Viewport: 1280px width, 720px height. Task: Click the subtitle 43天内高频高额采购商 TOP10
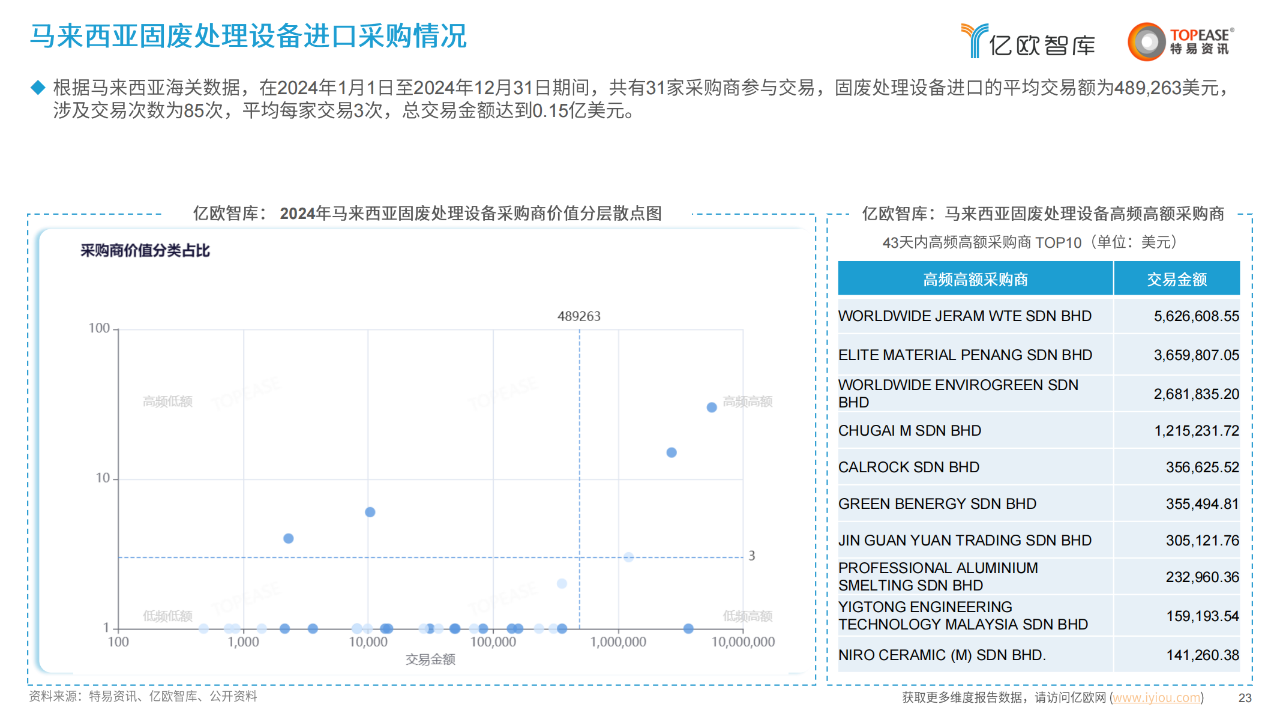(983, 242)
